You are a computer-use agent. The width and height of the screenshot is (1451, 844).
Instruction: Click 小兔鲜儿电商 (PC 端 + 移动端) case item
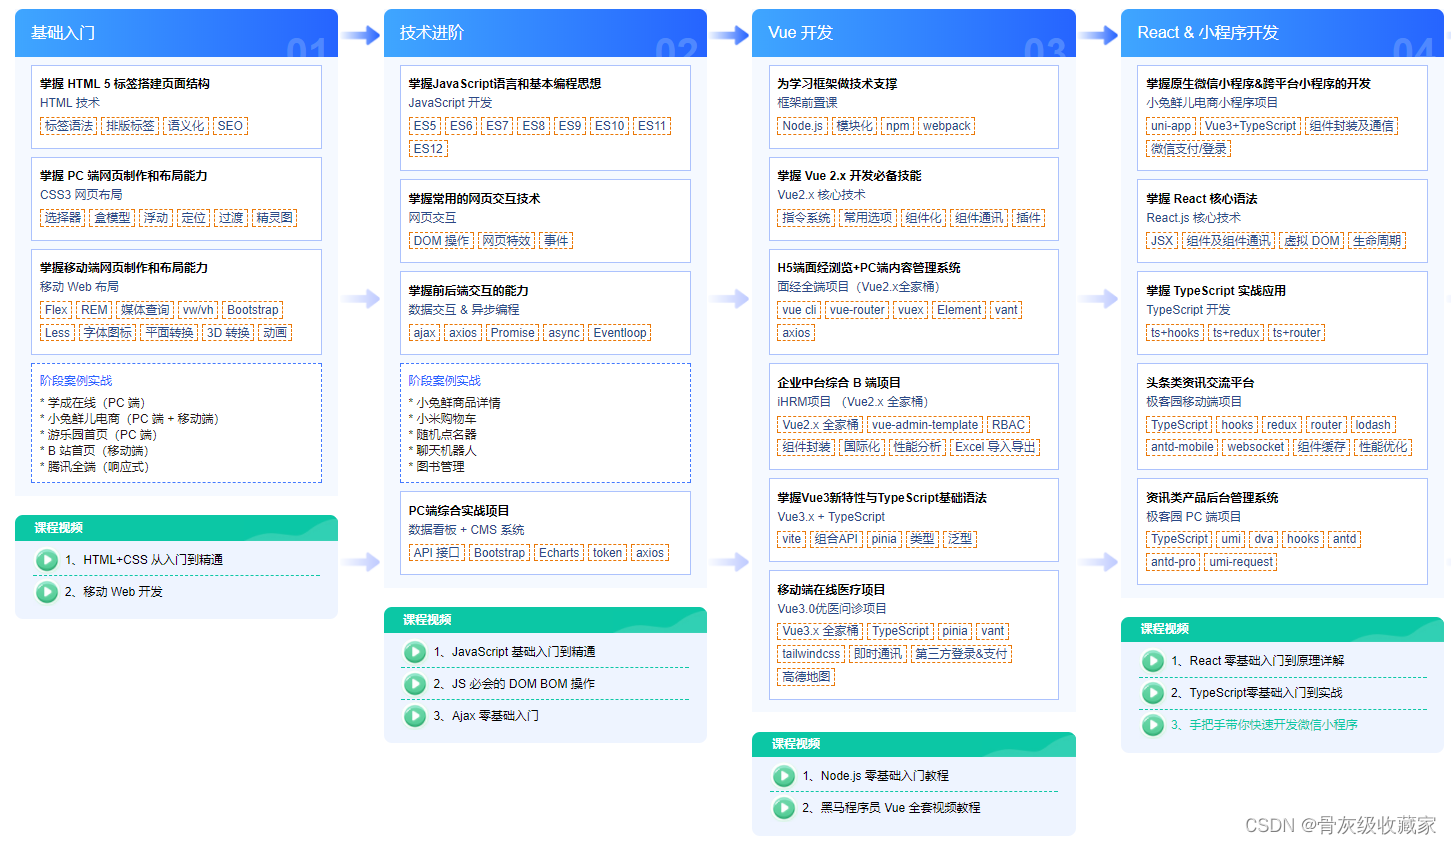coord(130,419)
